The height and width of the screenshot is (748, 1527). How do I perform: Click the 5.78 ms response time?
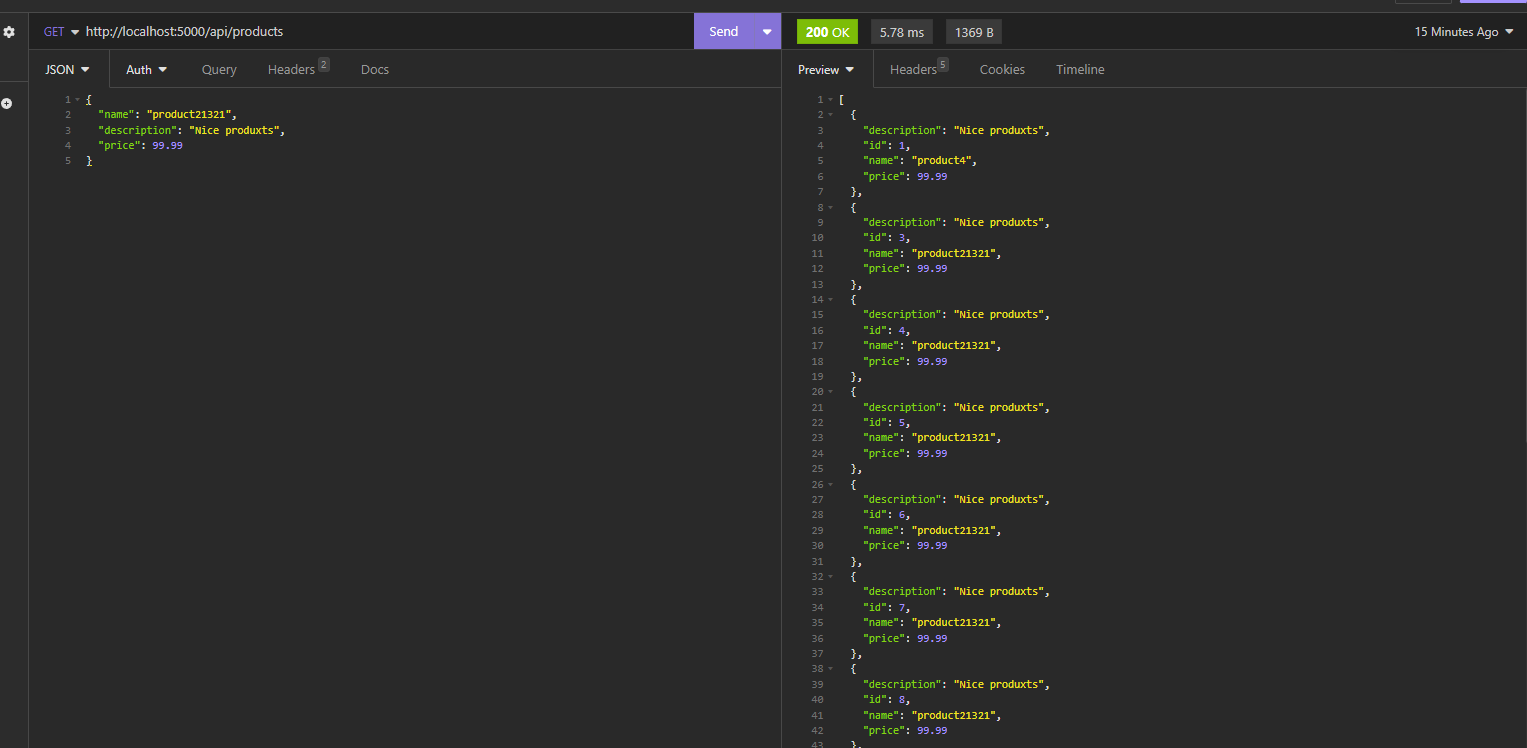point(902,32)
